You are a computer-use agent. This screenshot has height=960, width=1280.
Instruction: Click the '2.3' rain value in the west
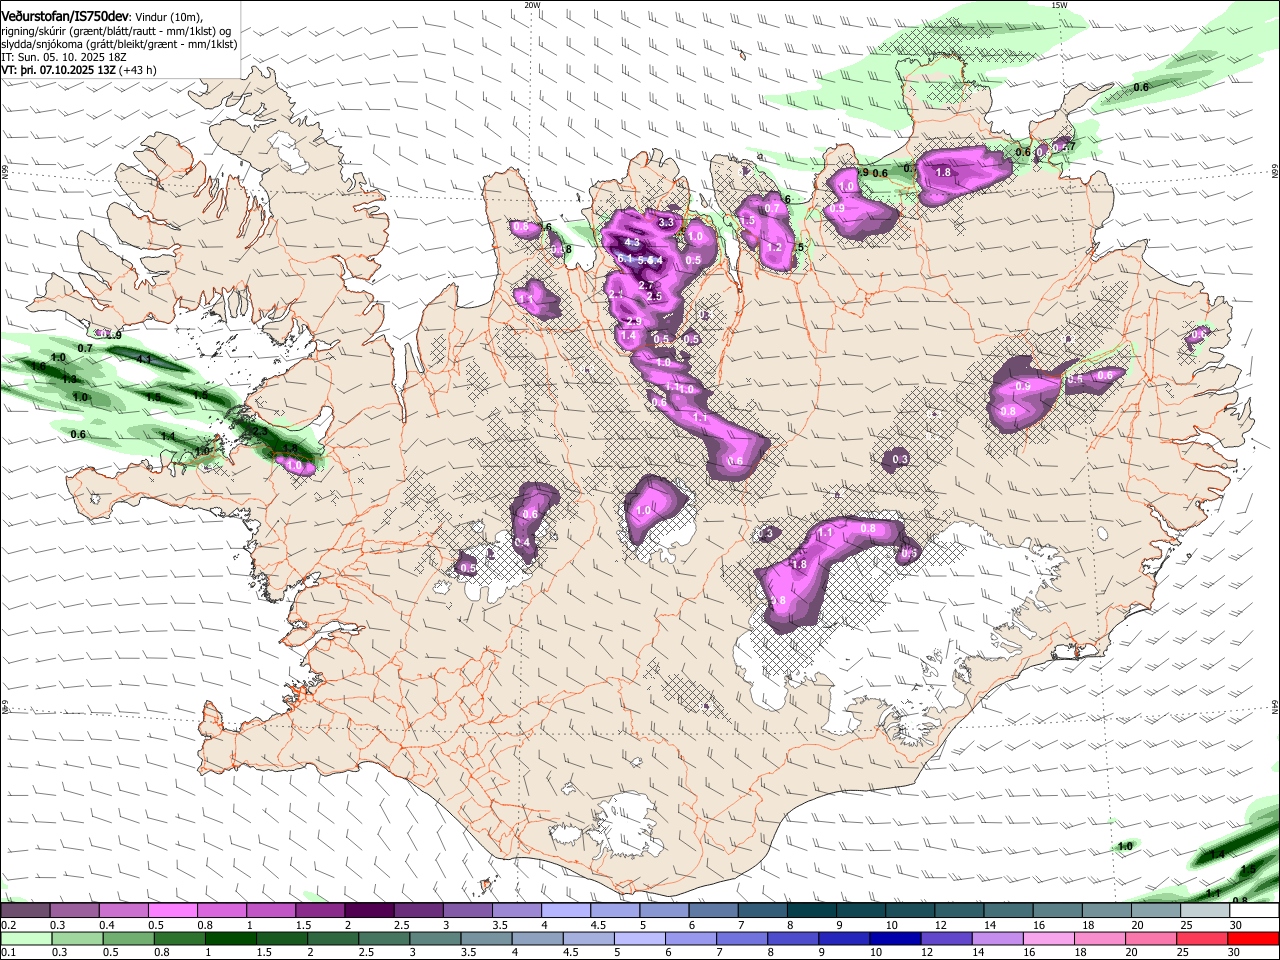pos(258,432)
